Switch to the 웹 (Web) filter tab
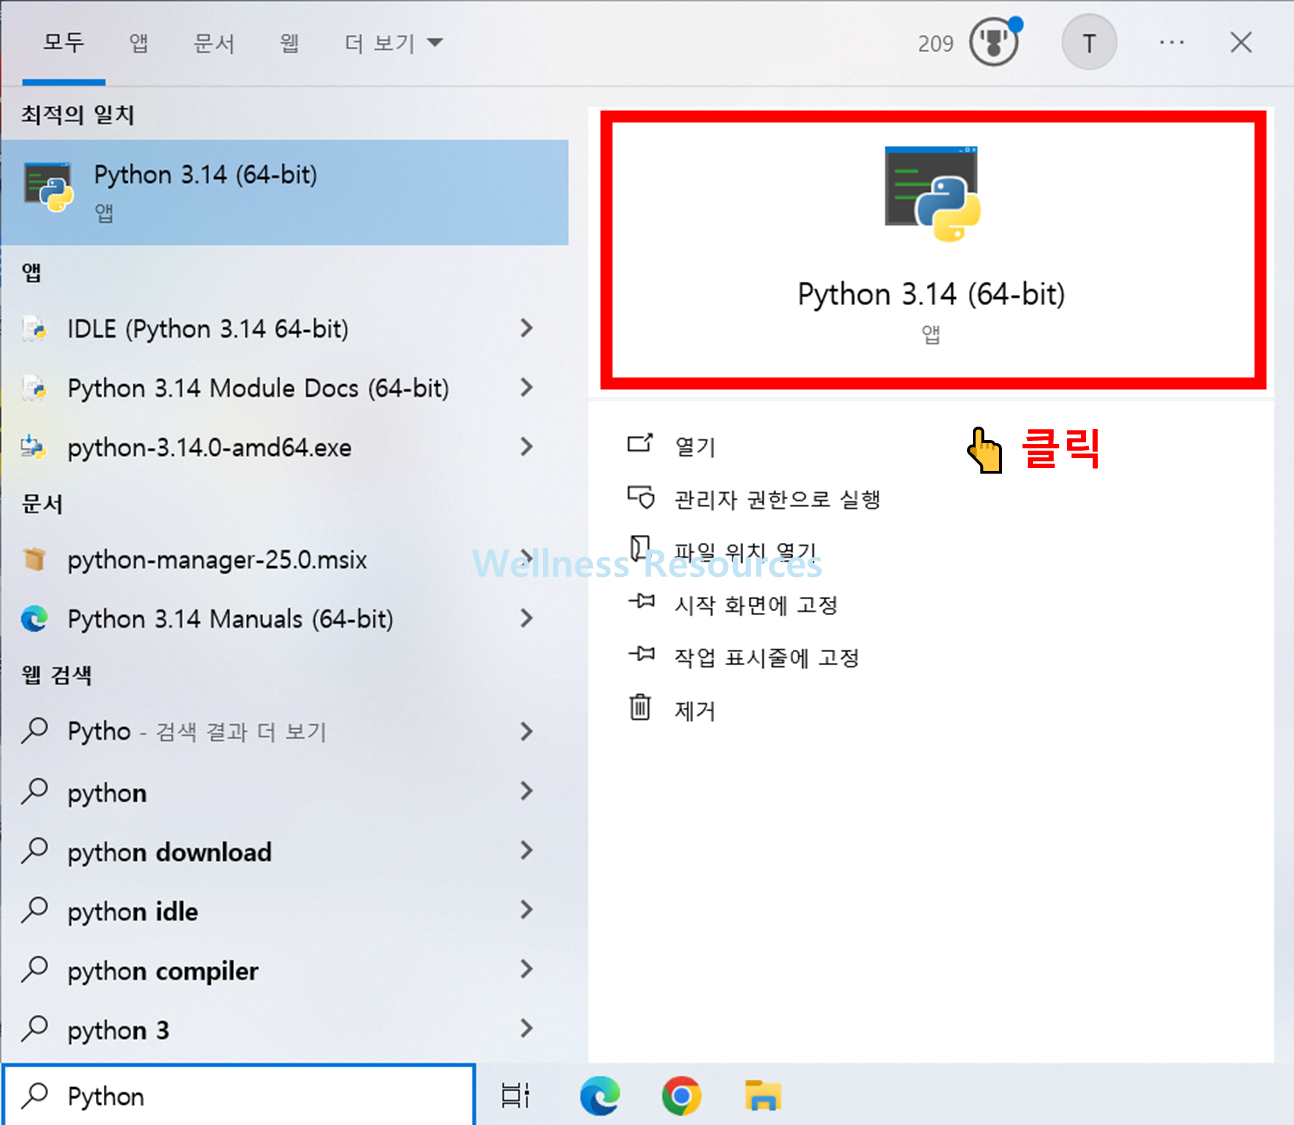 pos(290,43)
